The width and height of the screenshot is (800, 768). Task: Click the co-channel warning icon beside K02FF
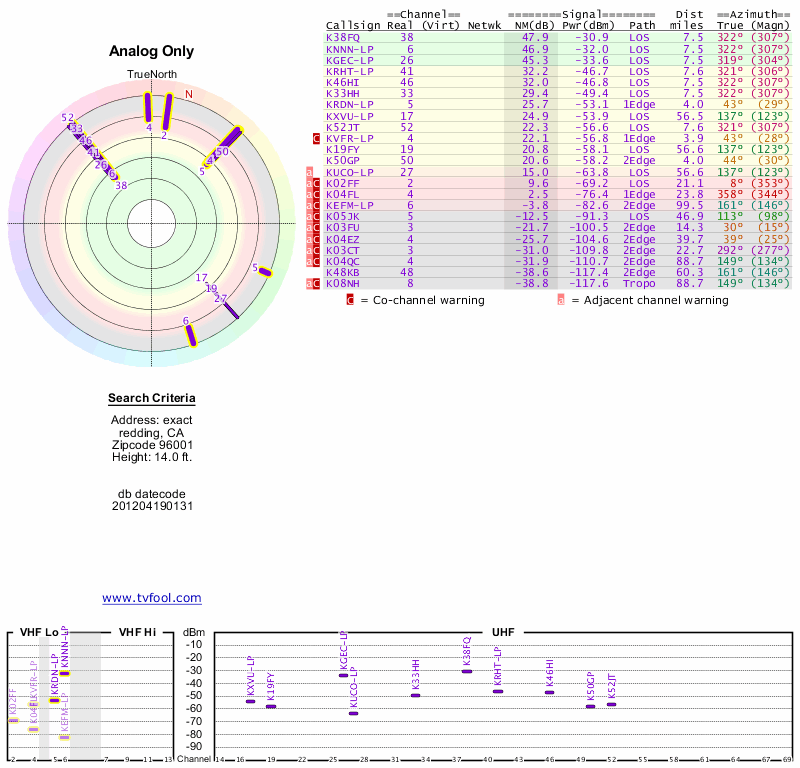click(317, 183)
